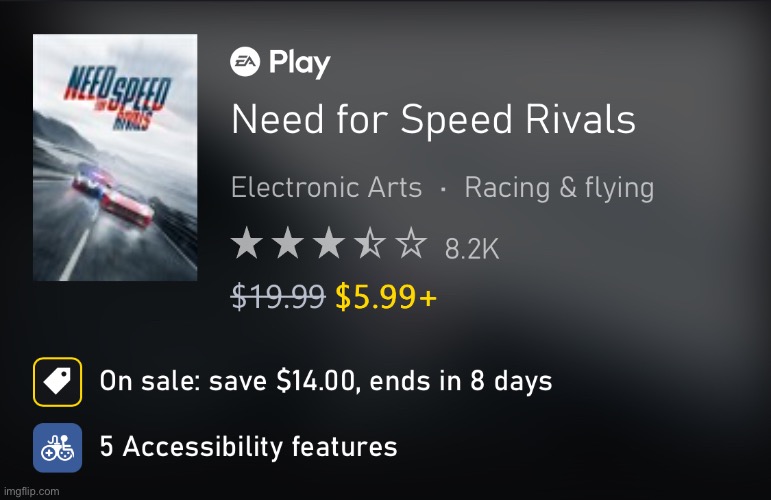Select the second rating star
Image resolution: width=771 pixels, height=500 pixels.
[x=288, y=244]
